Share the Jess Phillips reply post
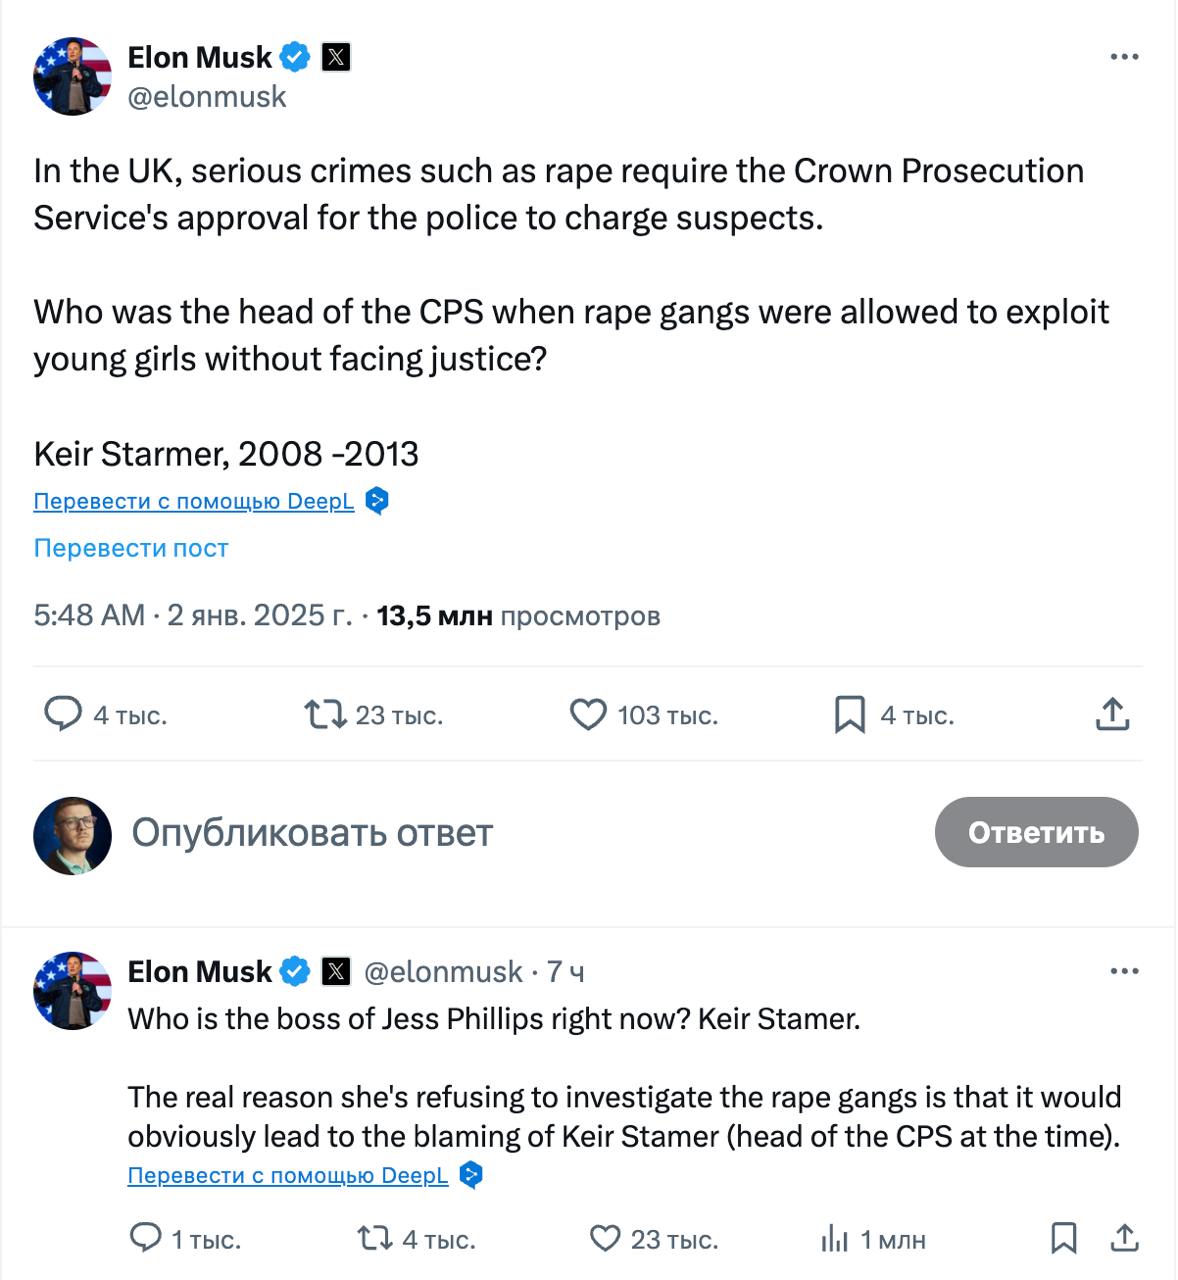 [1125, 1239]
